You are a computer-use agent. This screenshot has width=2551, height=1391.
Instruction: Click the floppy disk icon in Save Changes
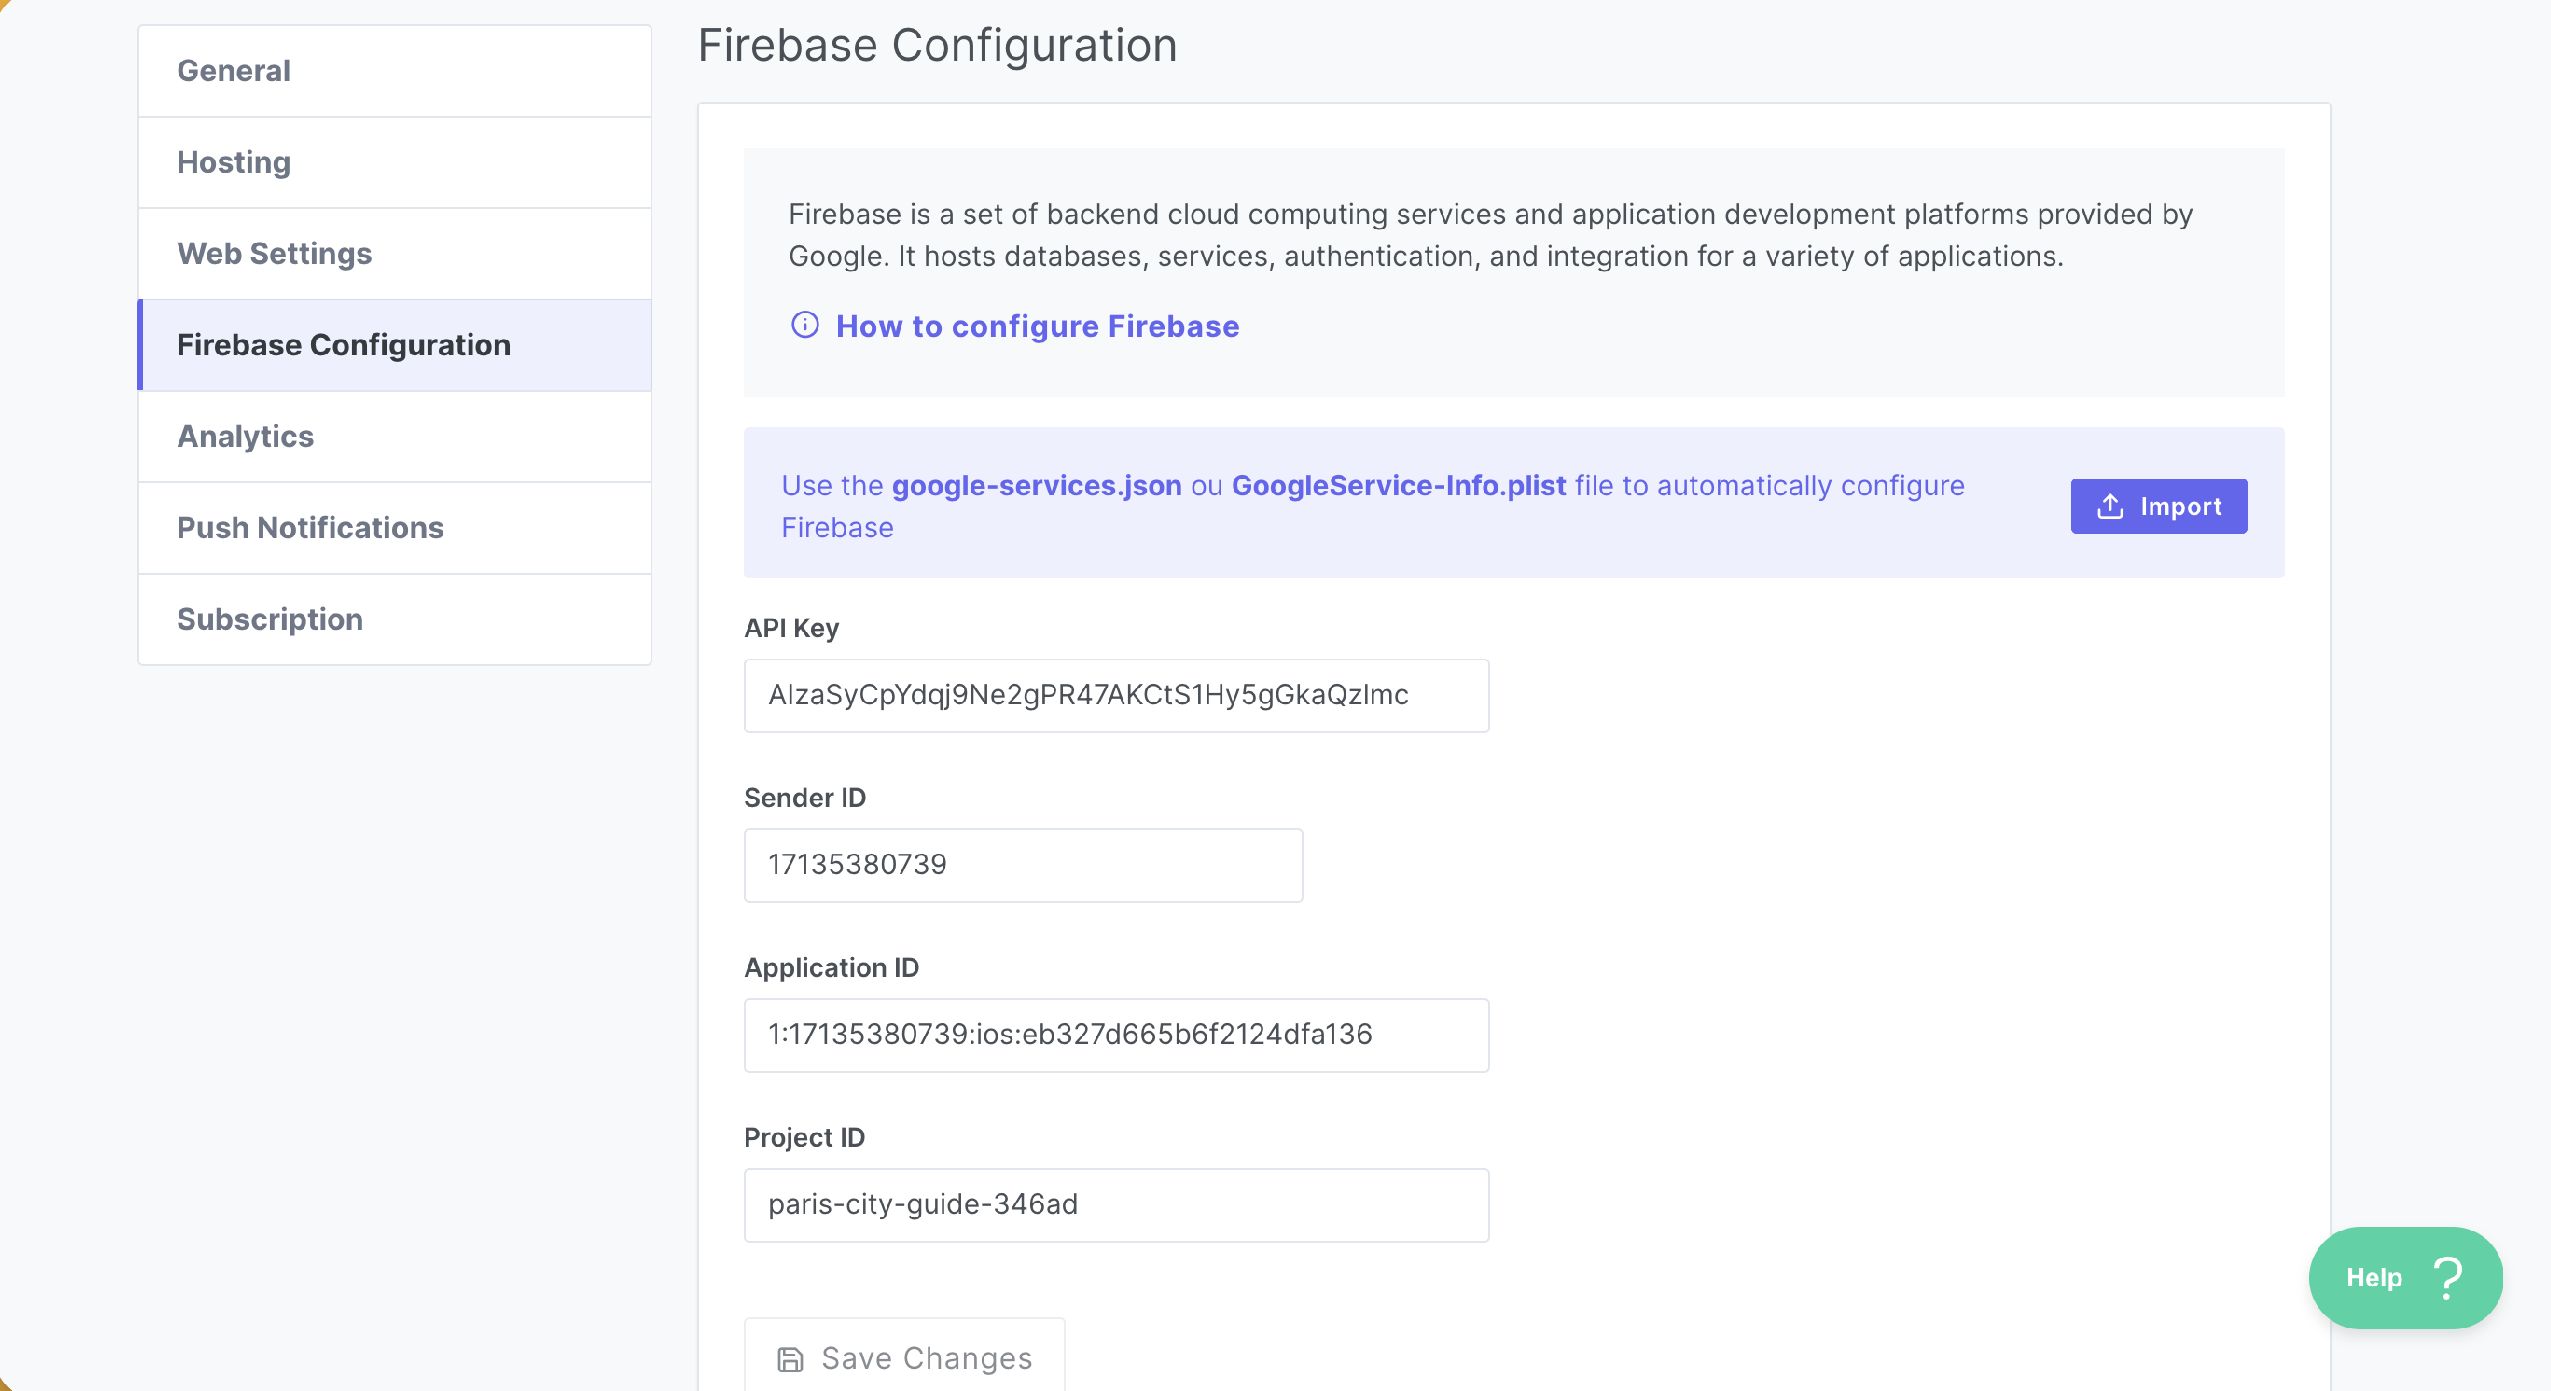click(790, 1359)
